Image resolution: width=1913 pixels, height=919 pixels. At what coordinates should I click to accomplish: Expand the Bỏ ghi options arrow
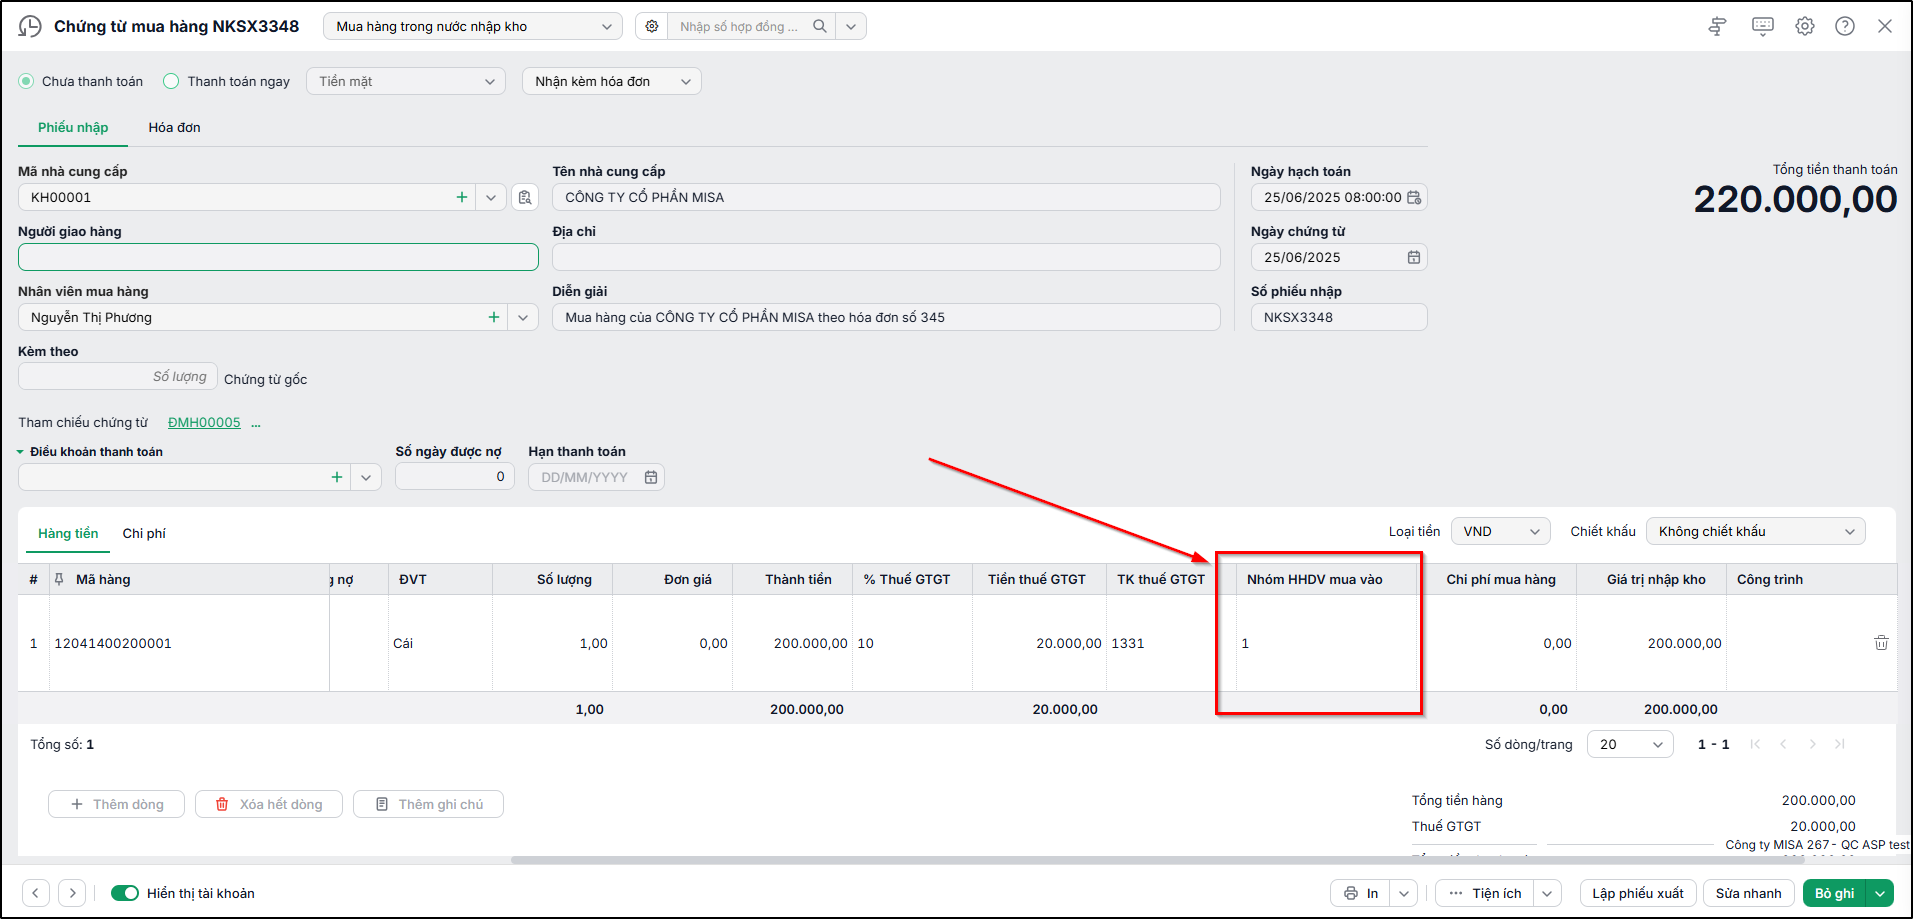tap(1881, 893)
